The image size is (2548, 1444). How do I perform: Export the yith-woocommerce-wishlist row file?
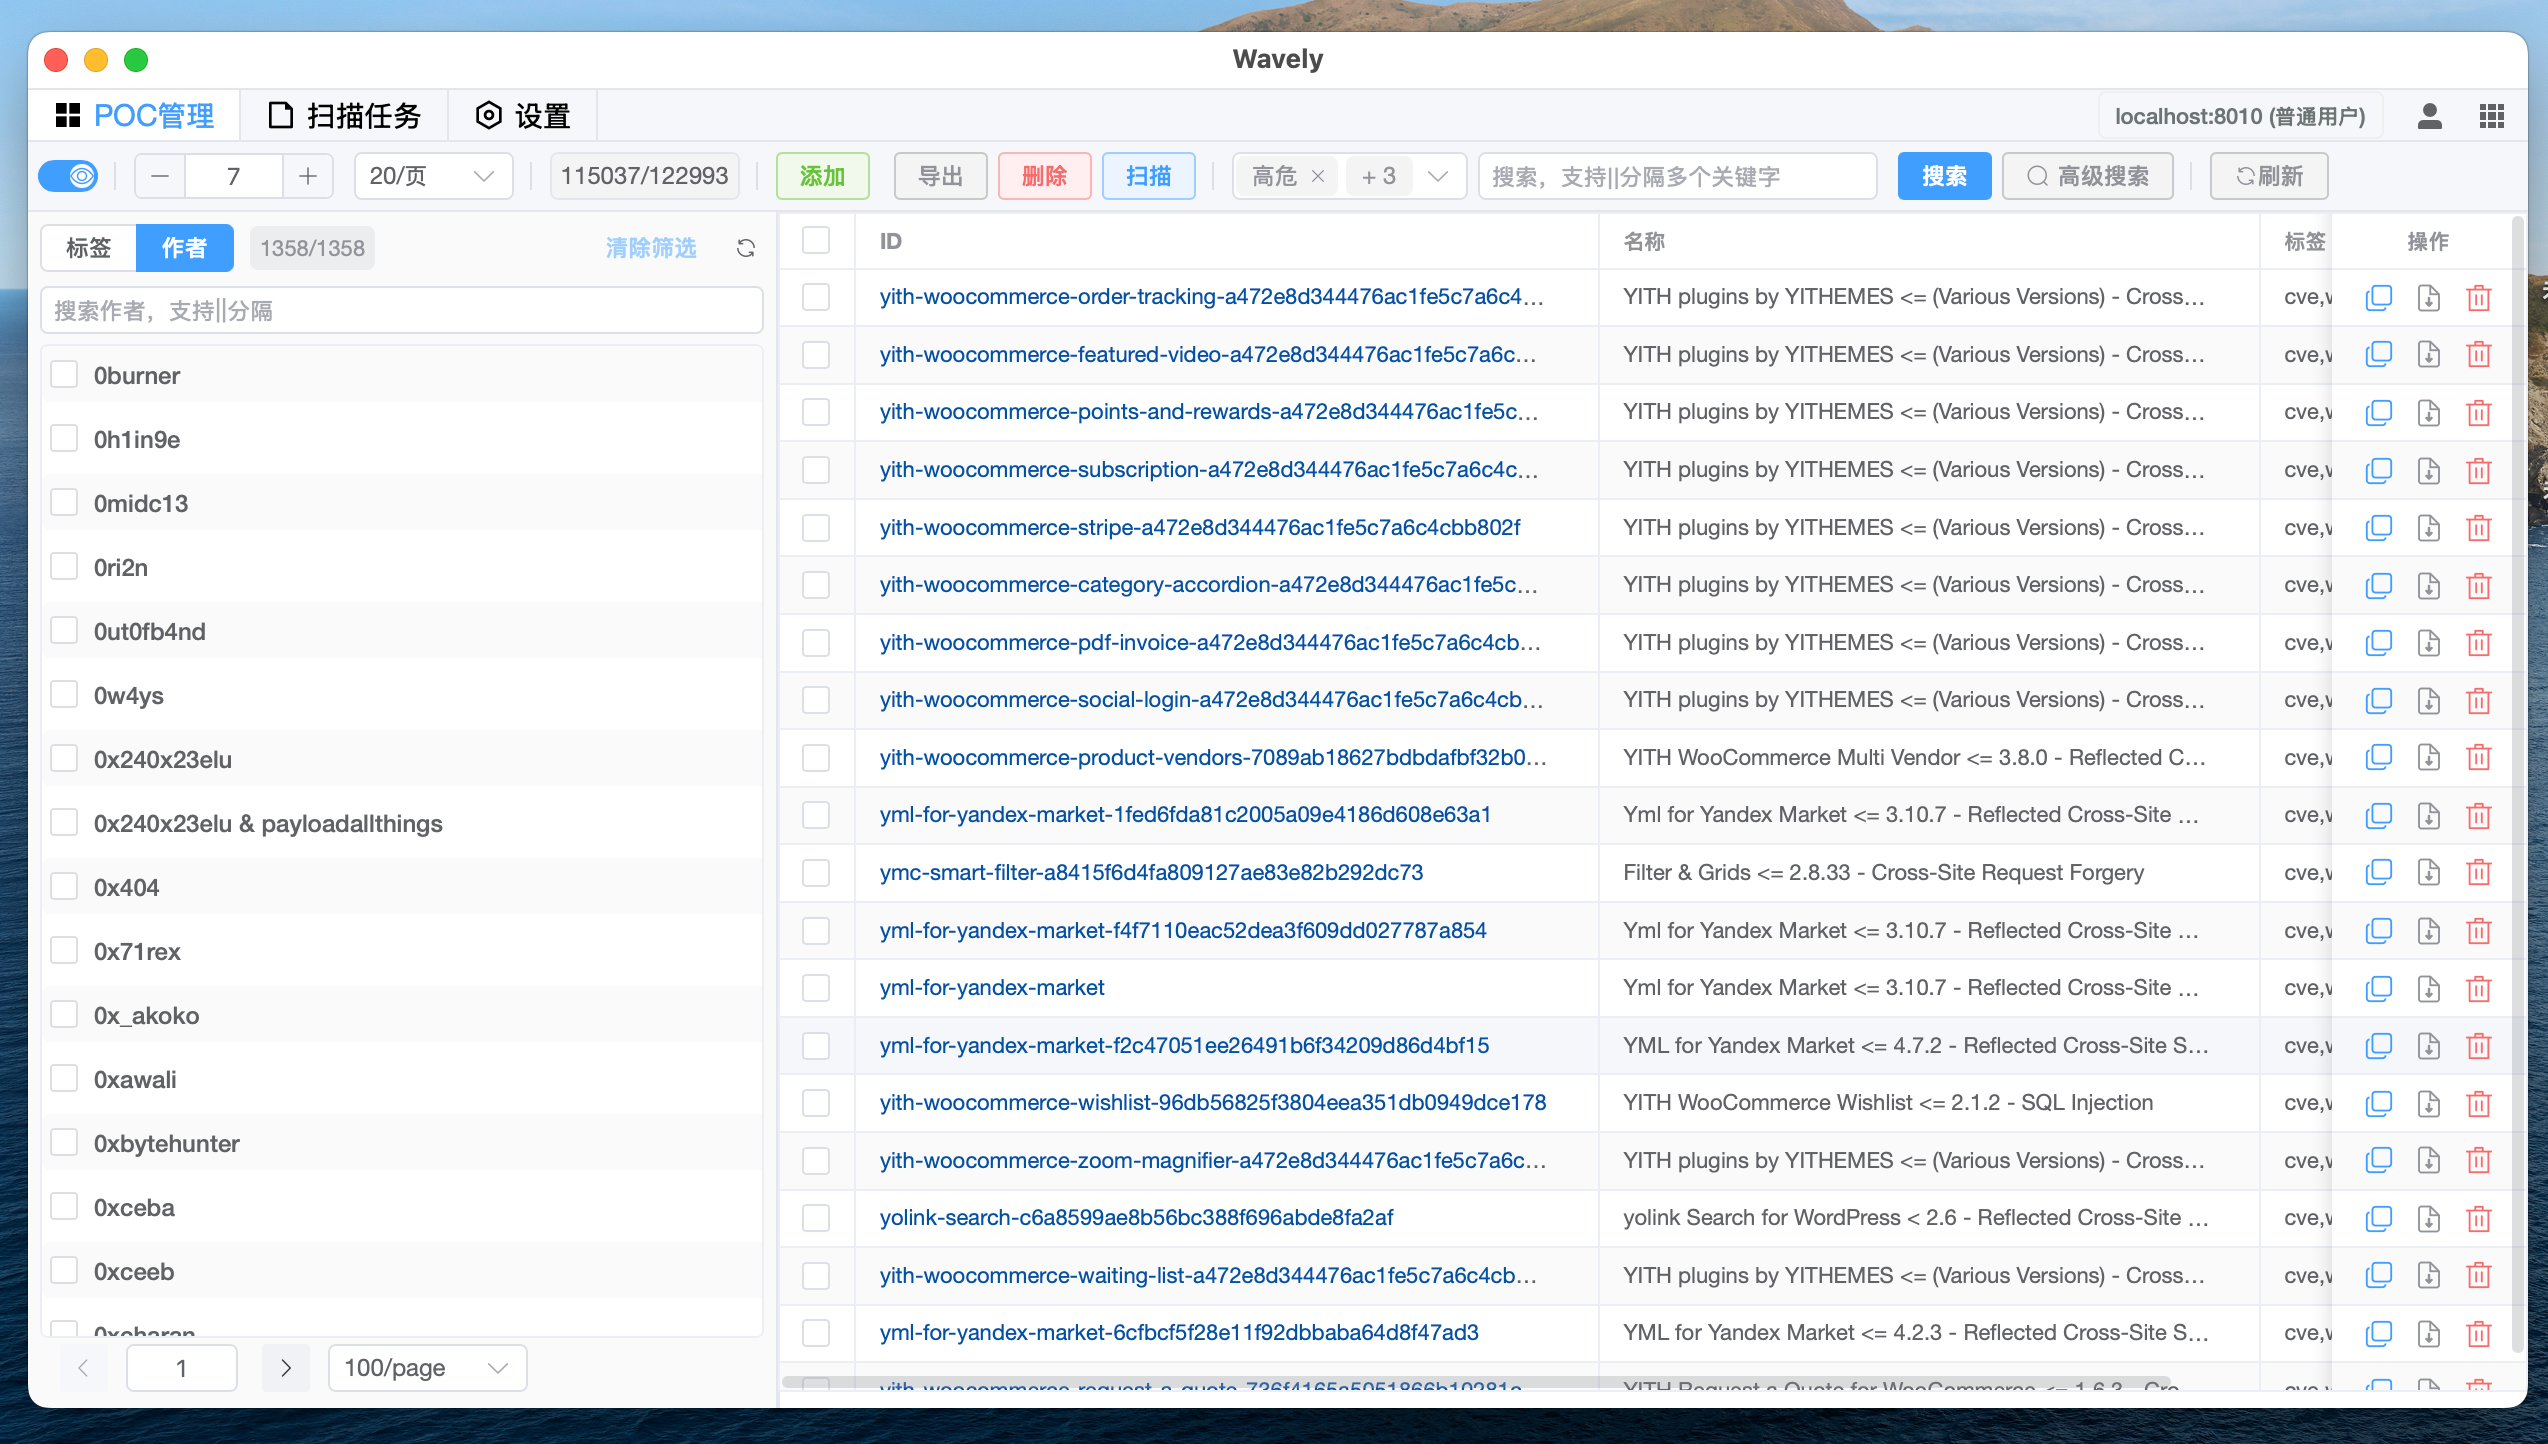2429,1103
